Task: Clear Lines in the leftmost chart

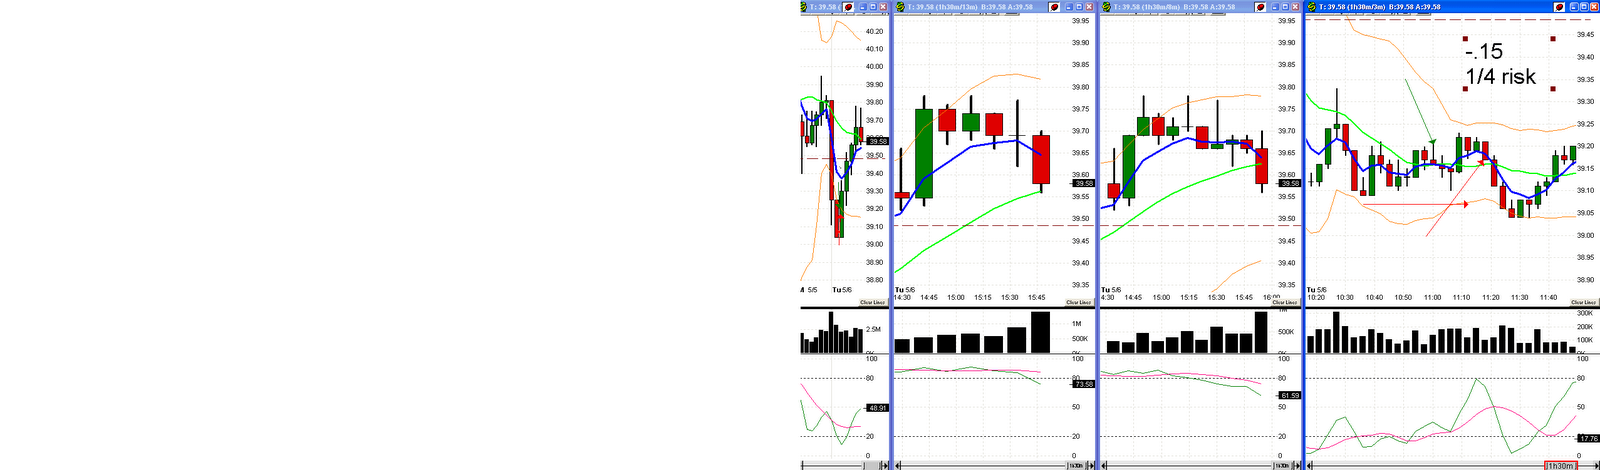Action: (872, 302)
